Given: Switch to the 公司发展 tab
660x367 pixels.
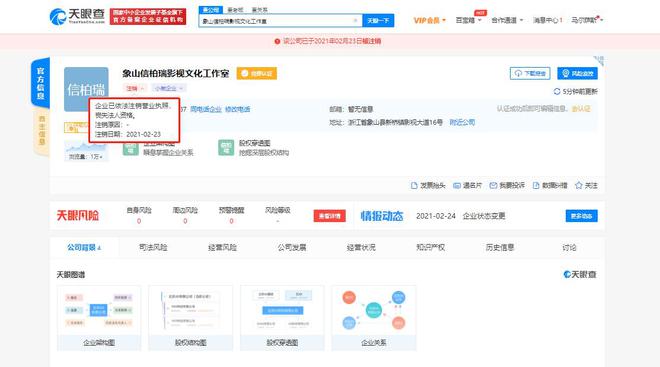Looking at the screenshot, I should (292, 247).
